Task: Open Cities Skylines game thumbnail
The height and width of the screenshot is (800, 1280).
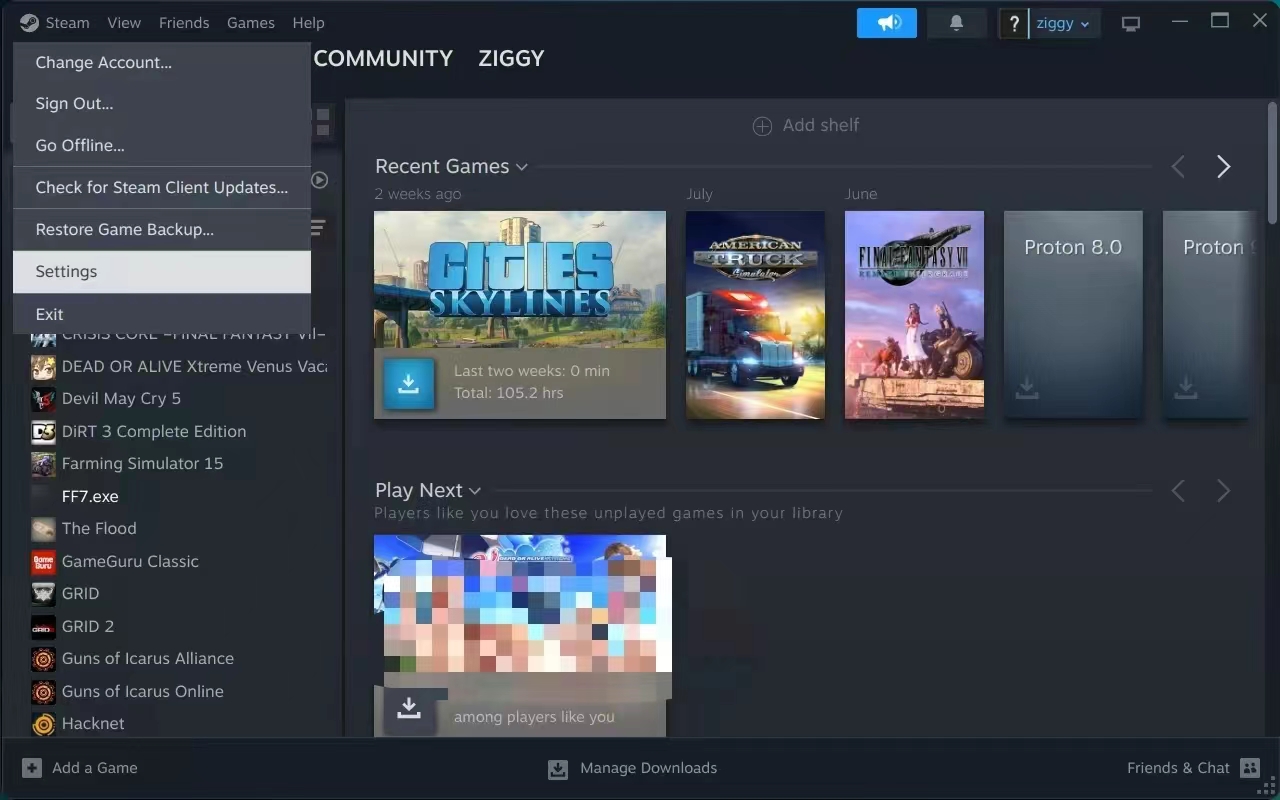Action: [x=520, y=280]
